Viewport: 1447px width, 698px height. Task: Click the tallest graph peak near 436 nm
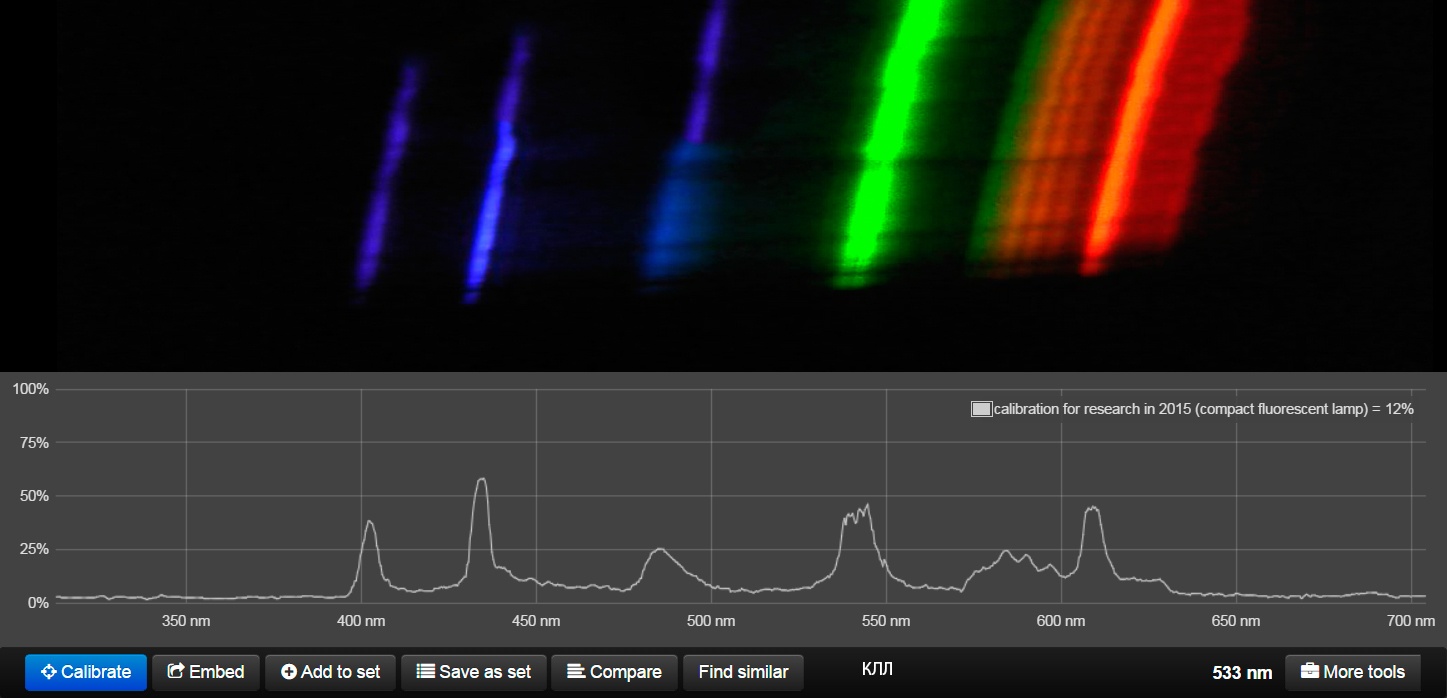click(x=482, y=480)
